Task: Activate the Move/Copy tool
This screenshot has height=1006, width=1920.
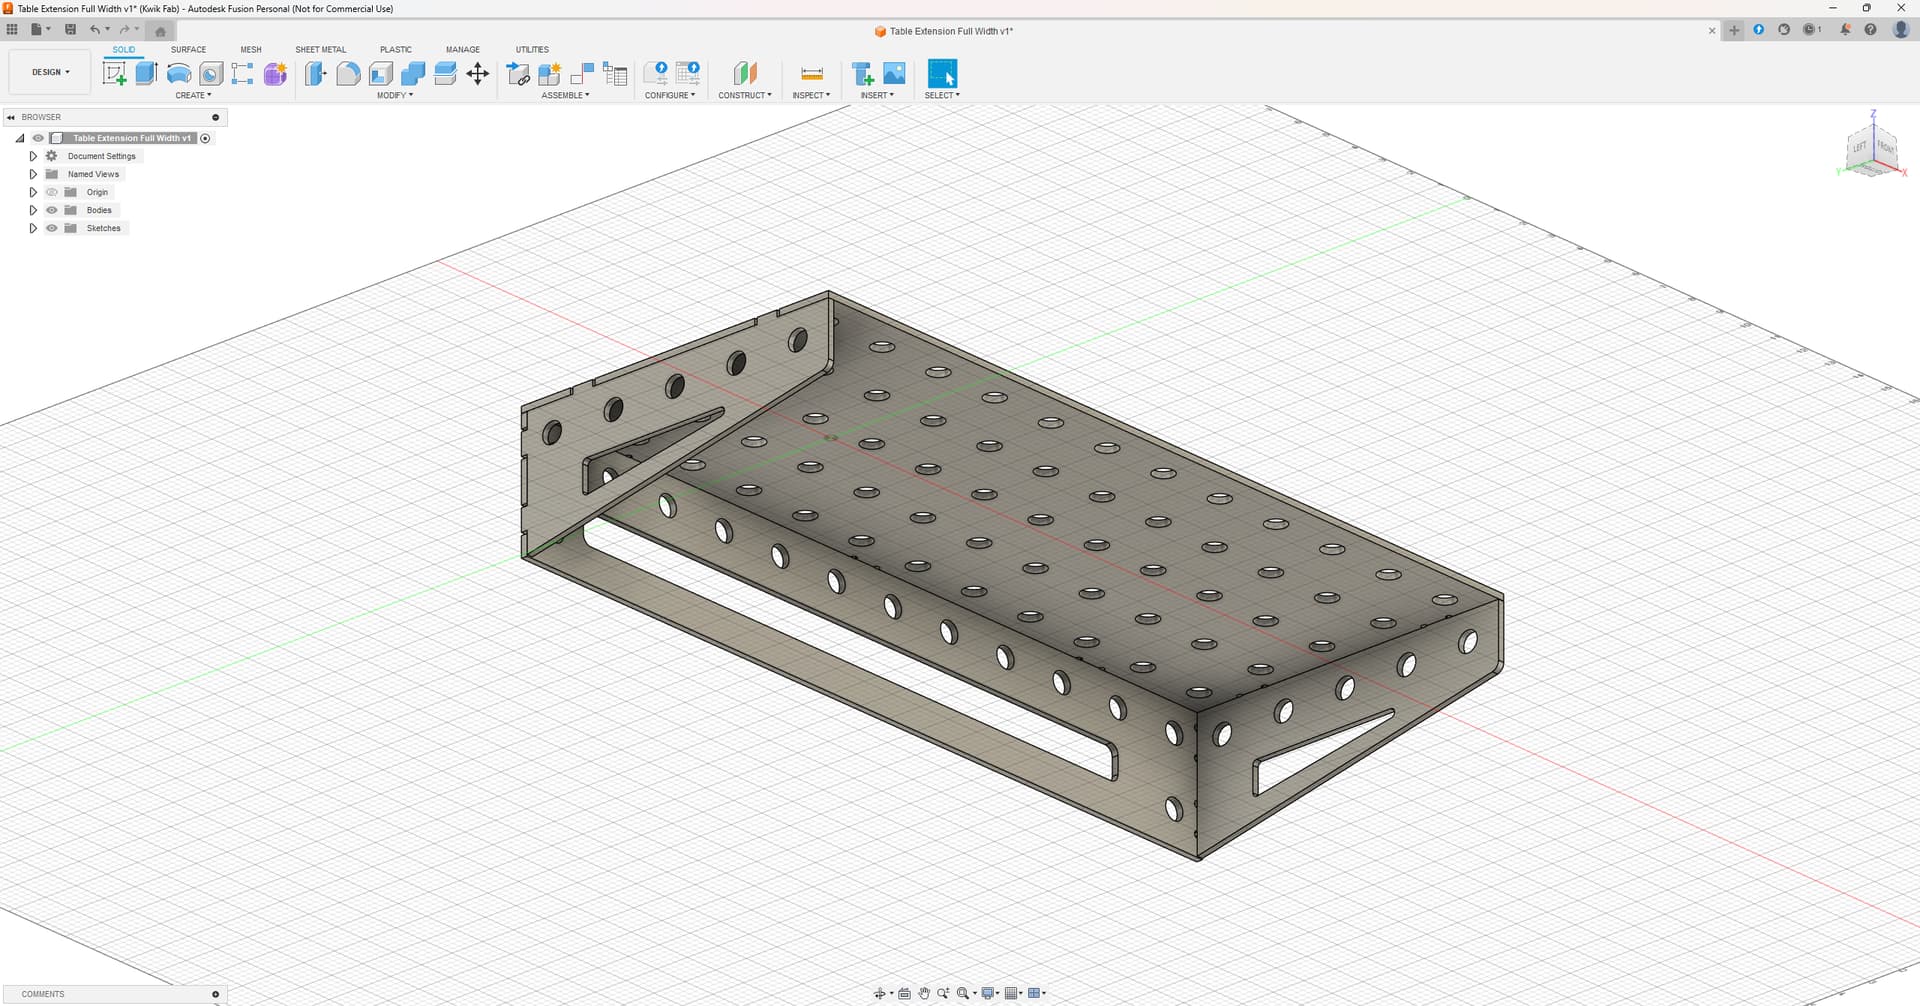Action: point(478,73)
